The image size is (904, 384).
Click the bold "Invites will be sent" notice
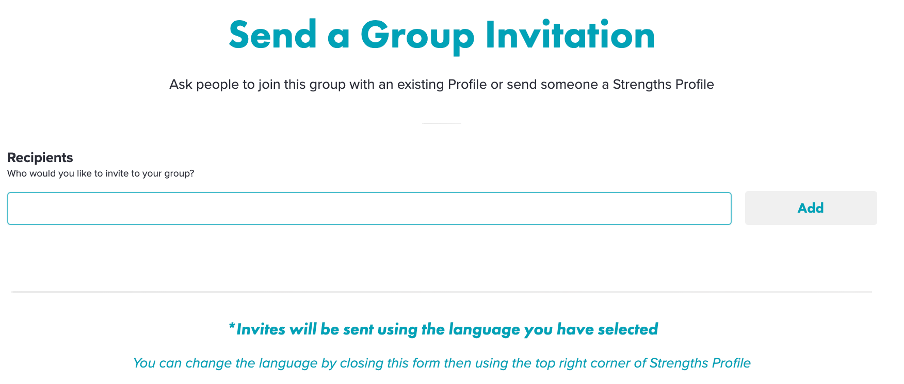coord(443,329)
